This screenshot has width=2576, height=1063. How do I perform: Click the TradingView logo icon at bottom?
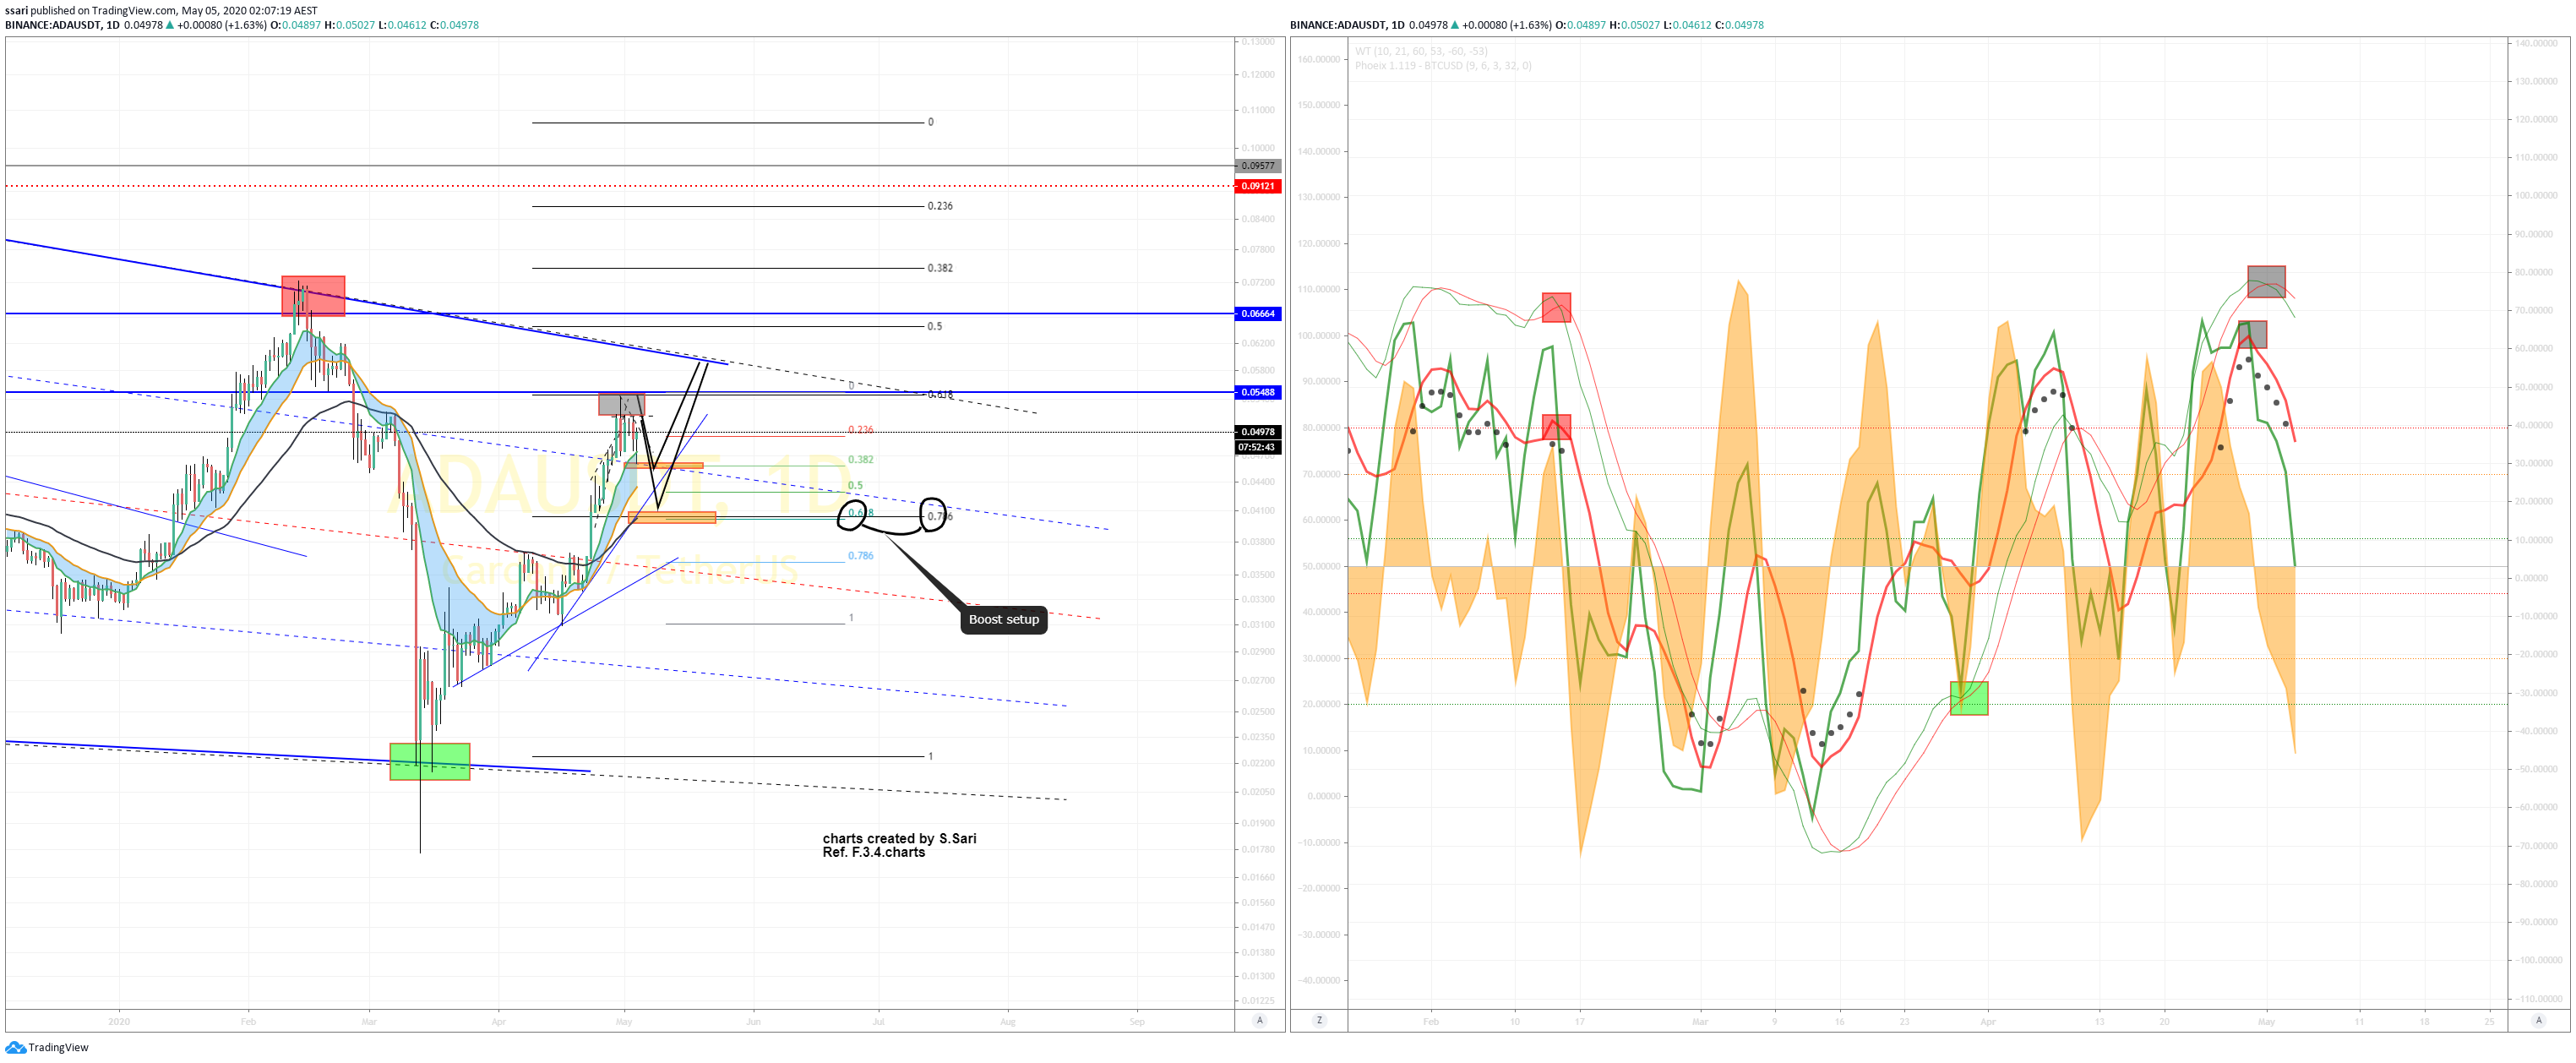[15, 1047]
